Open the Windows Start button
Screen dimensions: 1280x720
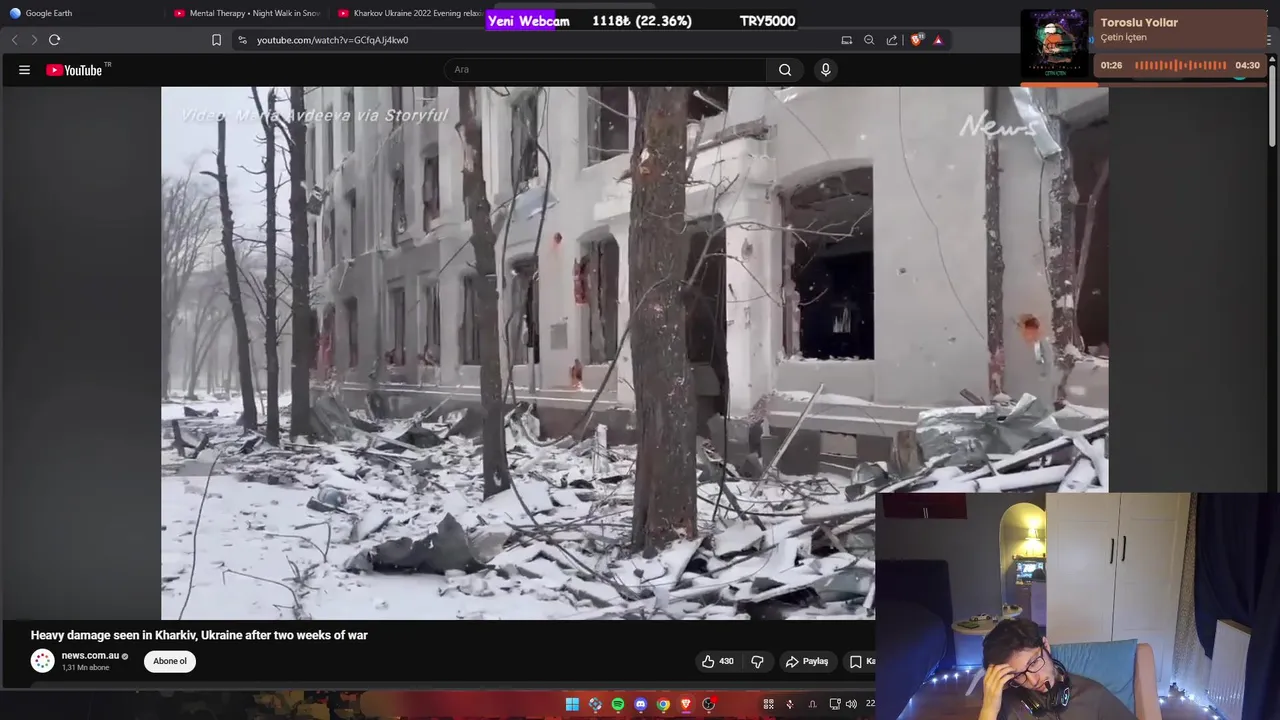click(x=572, y=704)
